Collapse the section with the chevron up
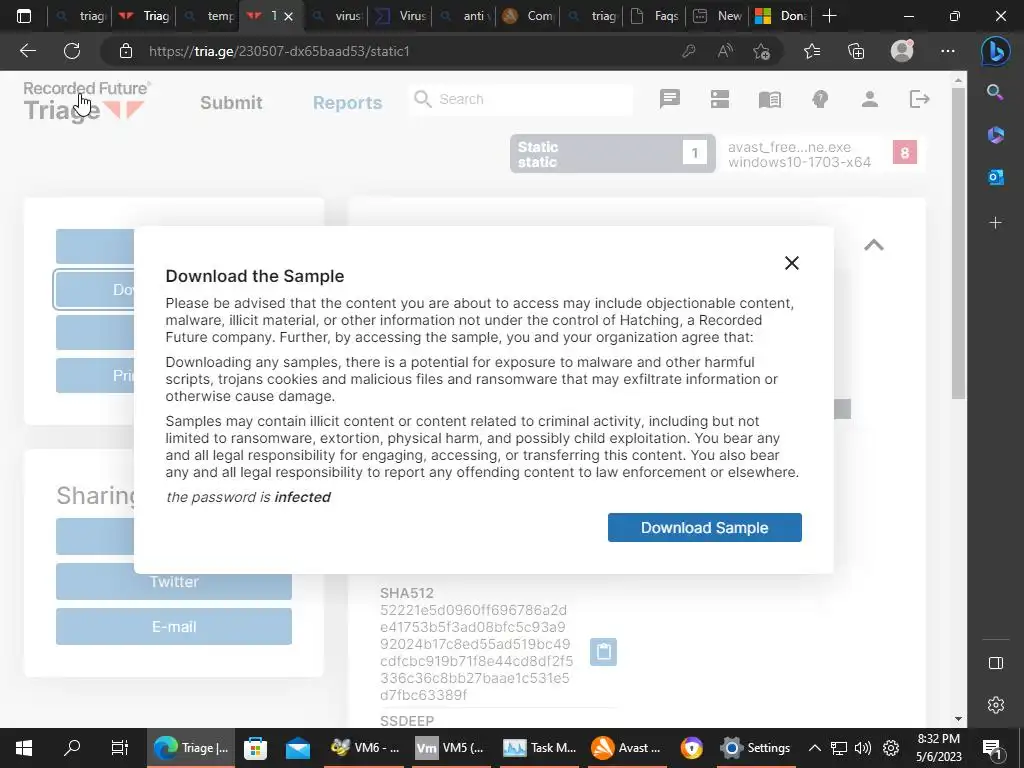The image size is (1024, 768). pos(874,245)
